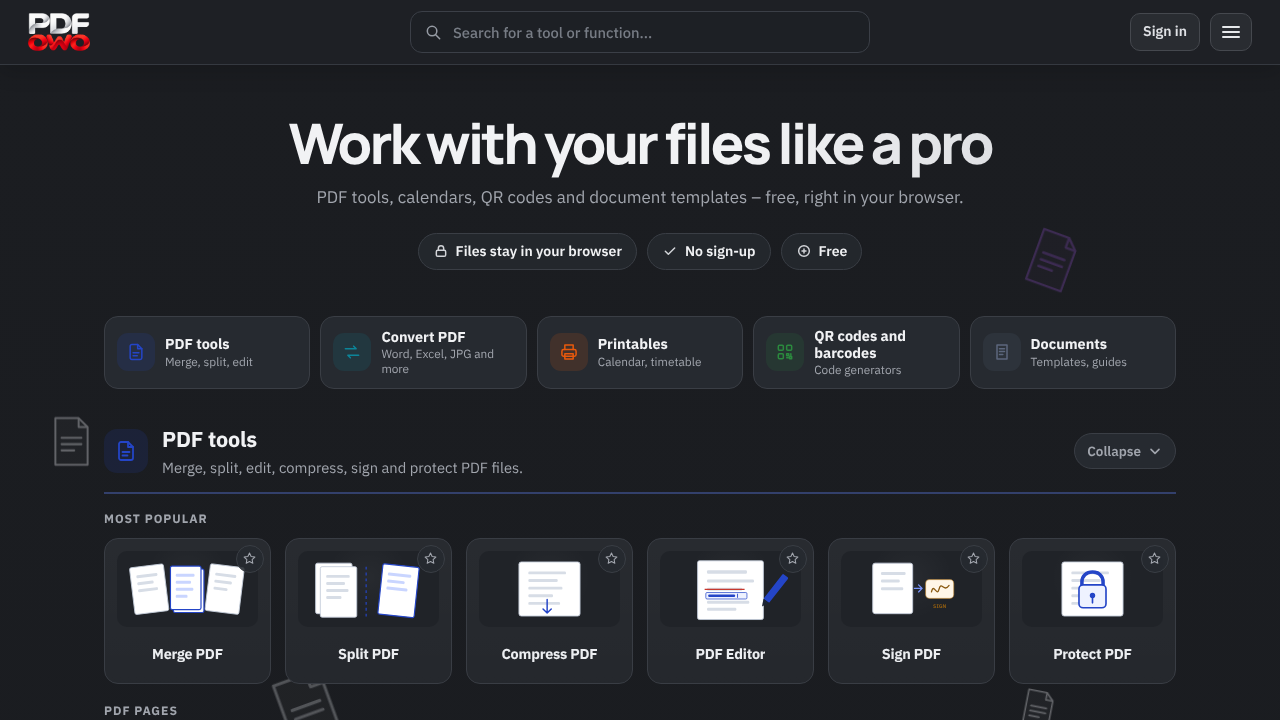Click the Printables printer icon

(569, 352)
